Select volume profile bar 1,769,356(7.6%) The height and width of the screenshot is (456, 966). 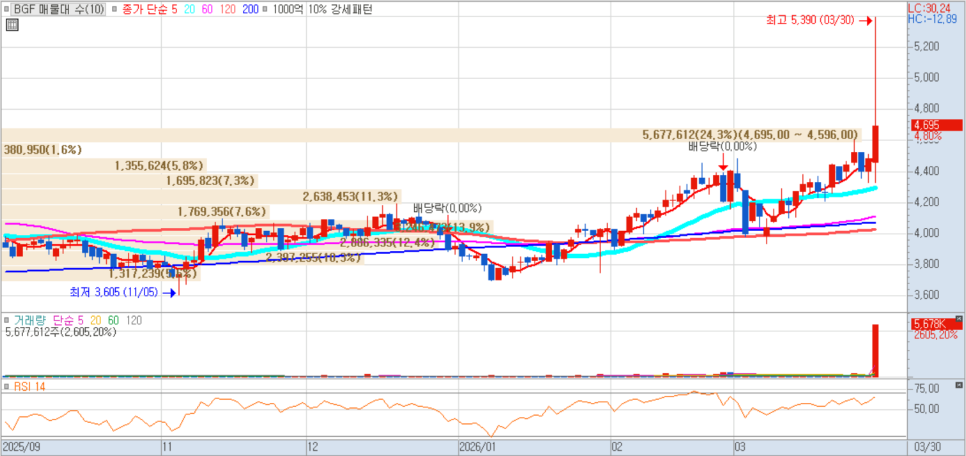click(x=136, y=212)
